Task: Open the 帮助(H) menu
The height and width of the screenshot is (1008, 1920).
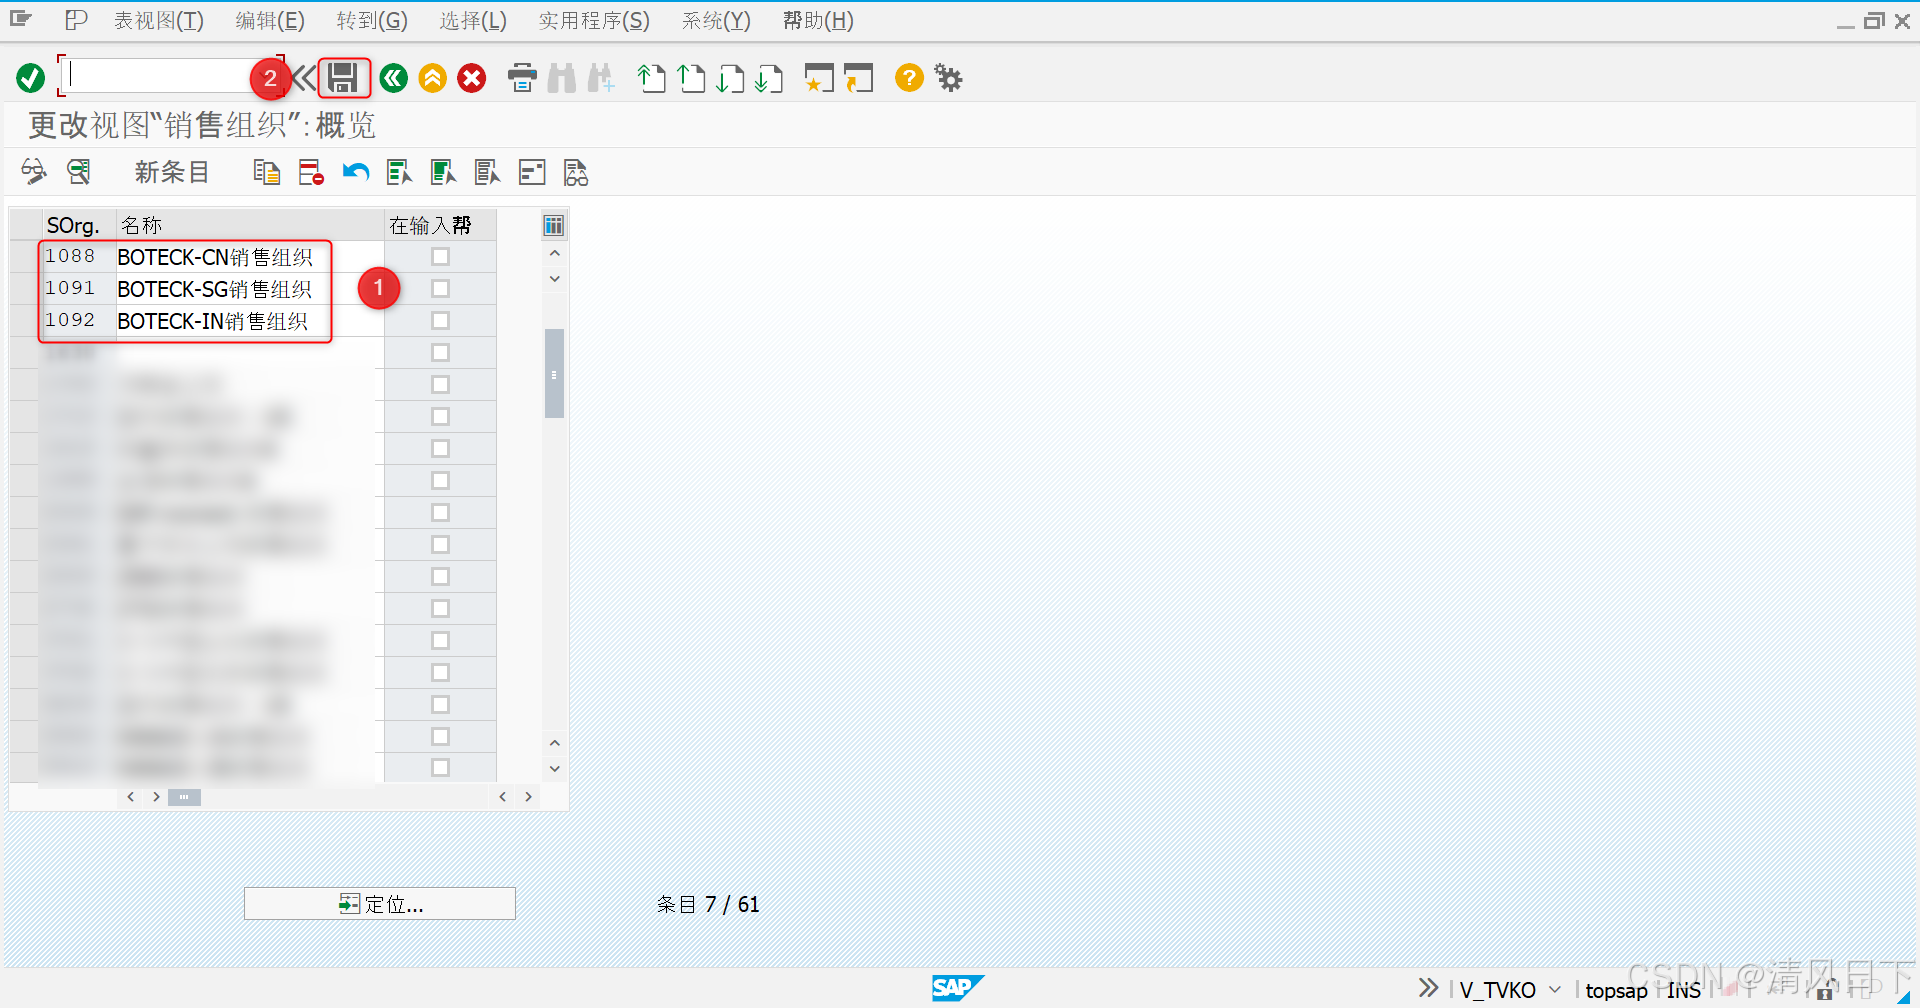Action: coord(818,21)
